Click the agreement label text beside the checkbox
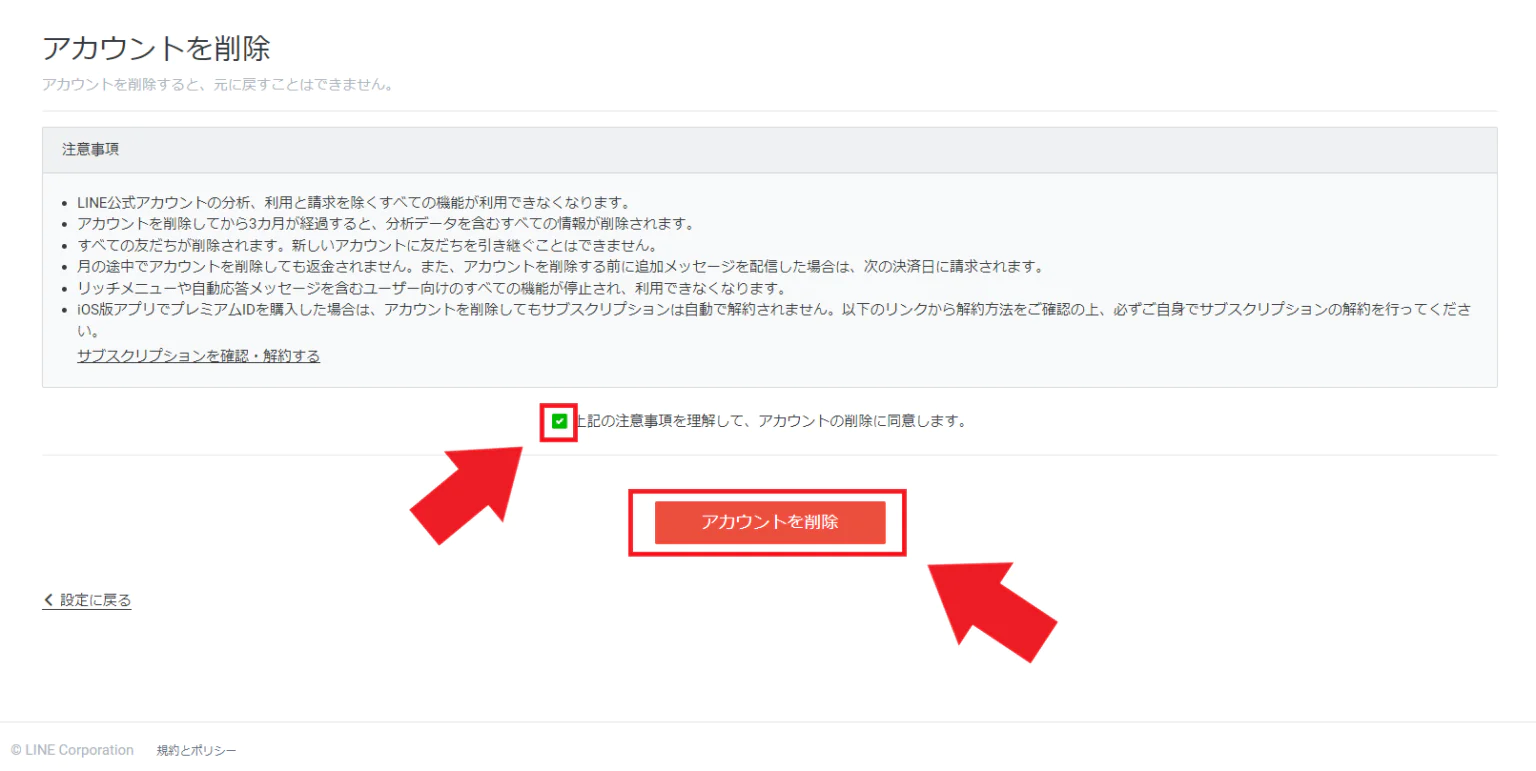The image size is (1536, 771). (x=770, y=421)
